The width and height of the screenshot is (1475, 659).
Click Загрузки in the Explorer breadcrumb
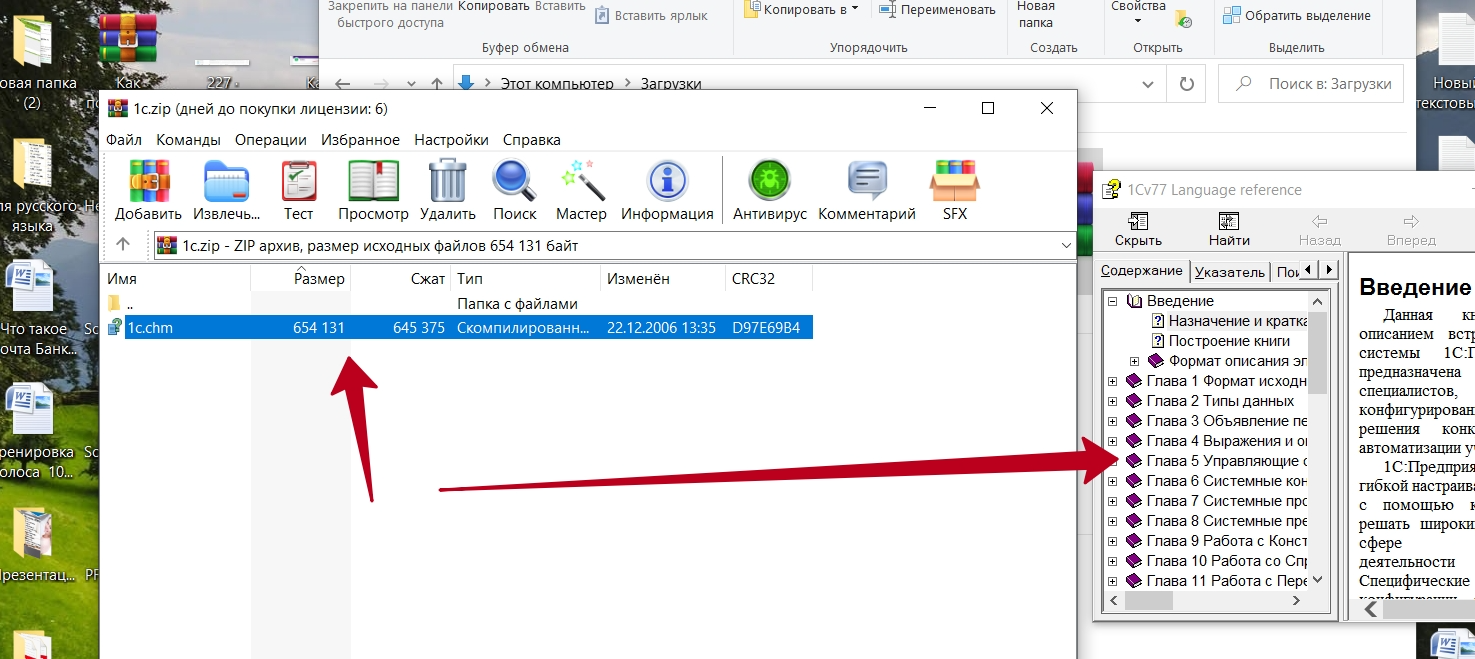pyautogui.click(x=671, y=85)
